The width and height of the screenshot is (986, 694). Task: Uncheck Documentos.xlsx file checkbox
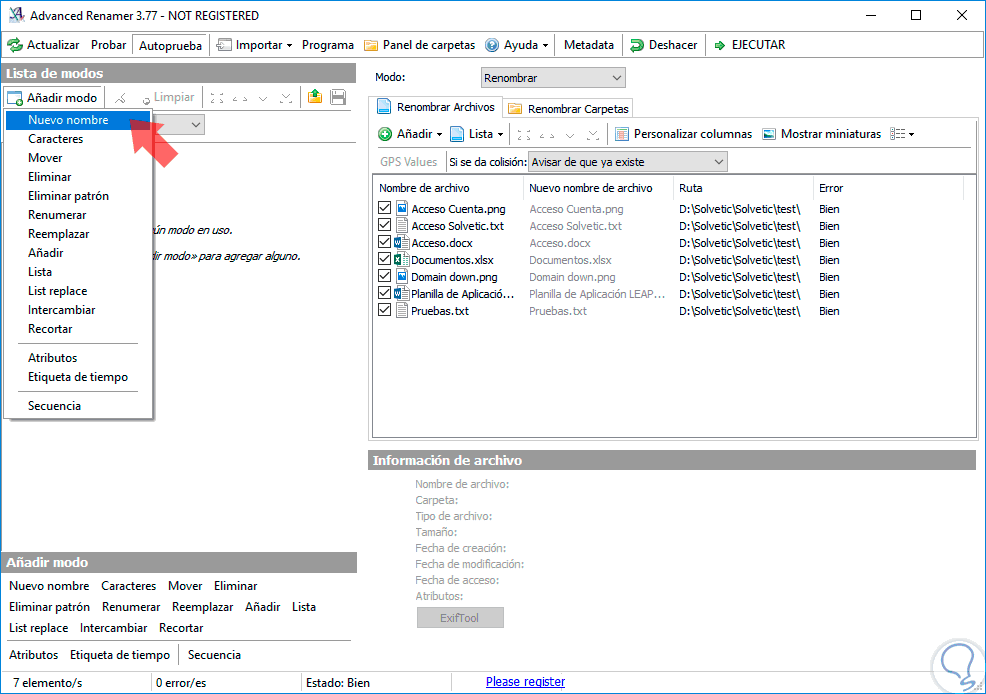[385, 259]
